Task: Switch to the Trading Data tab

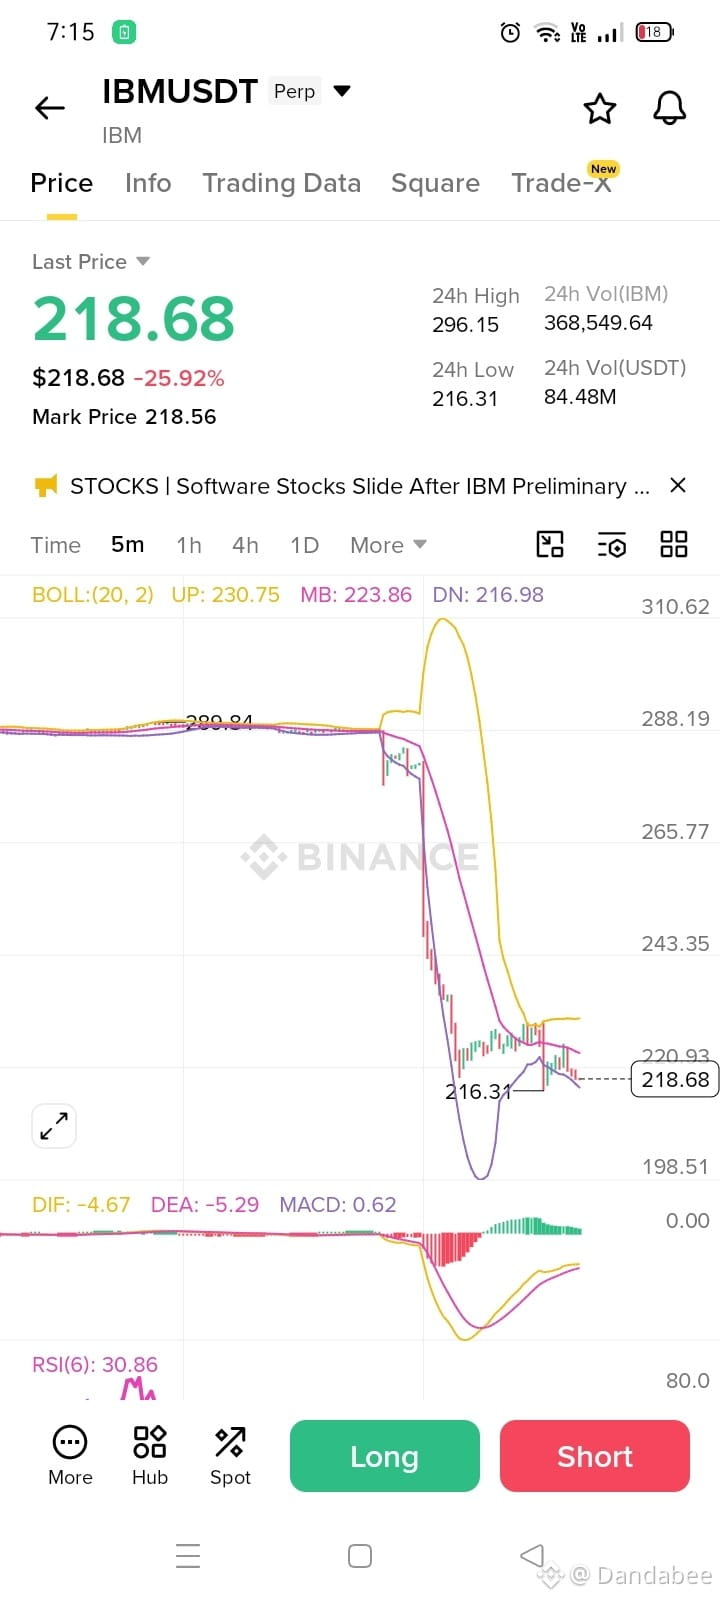Action: (x=281, y=183)
